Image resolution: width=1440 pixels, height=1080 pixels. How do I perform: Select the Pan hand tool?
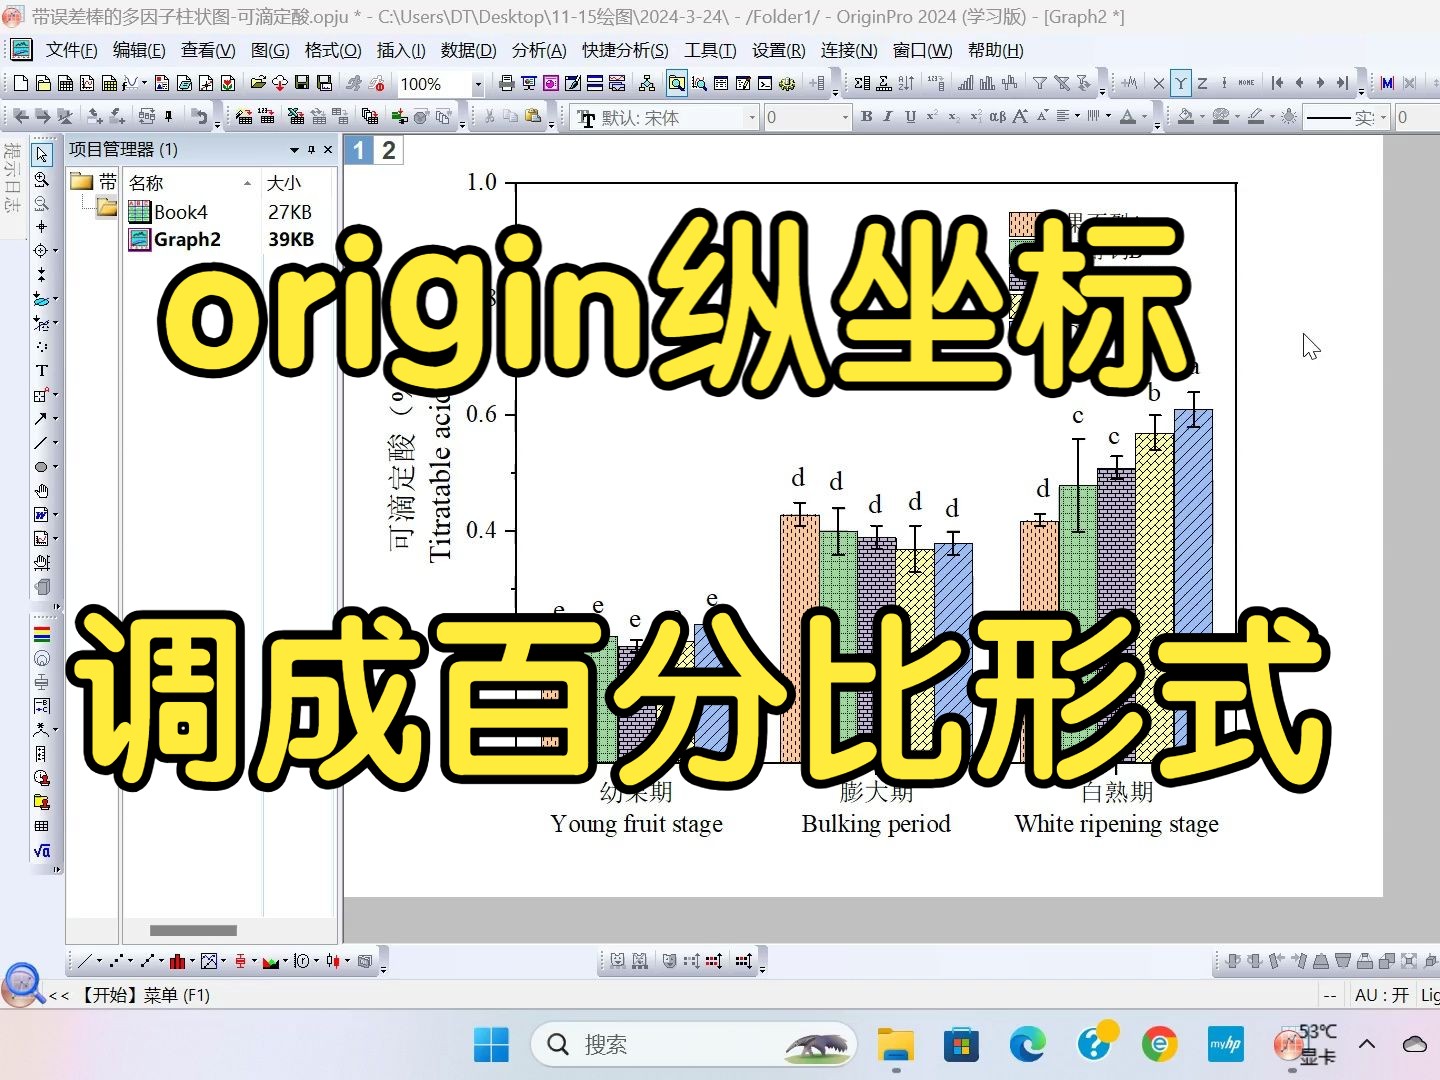click(41, 490)
